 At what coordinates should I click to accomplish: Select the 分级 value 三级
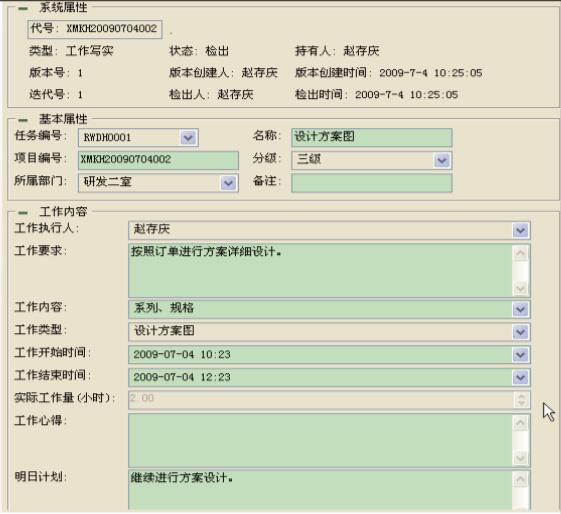point(309,159)
